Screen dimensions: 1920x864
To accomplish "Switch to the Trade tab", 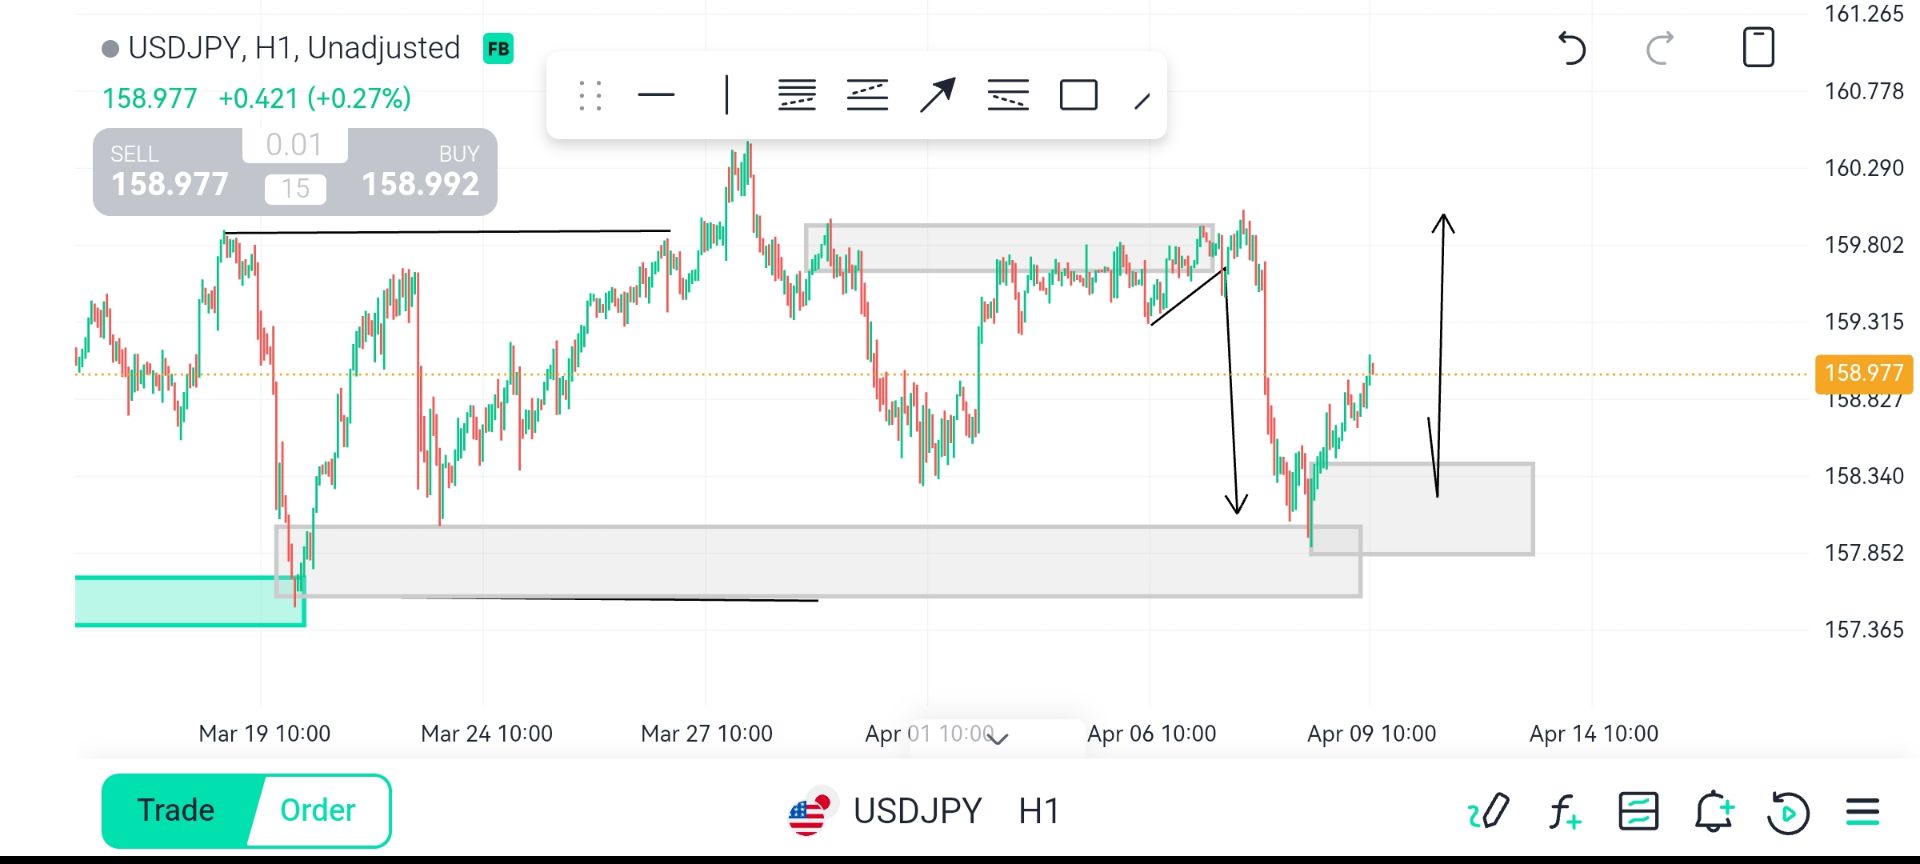I will (176, 810).
